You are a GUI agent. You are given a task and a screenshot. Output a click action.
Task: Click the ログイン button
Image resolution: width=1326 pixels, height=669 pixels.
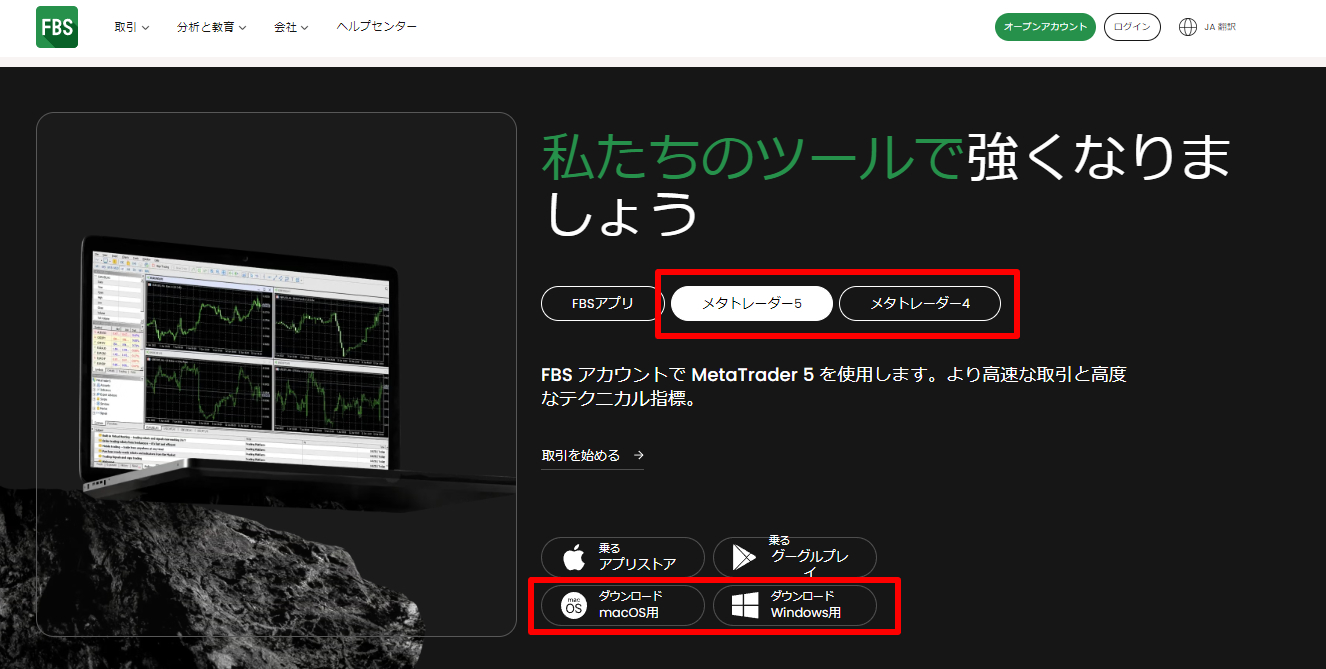(1132, 27)
